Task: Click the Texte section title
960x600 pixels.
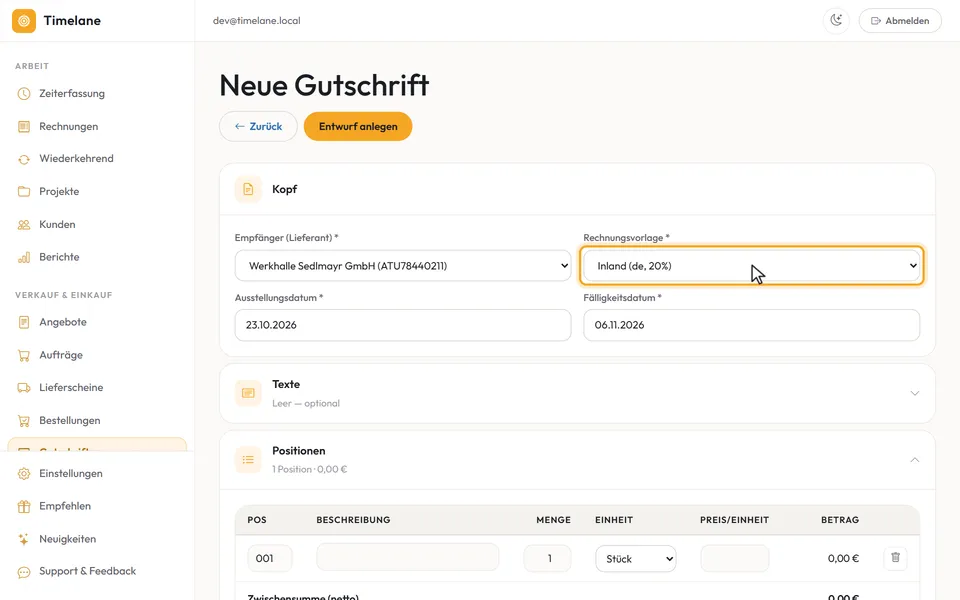Action: pos(286,384)
